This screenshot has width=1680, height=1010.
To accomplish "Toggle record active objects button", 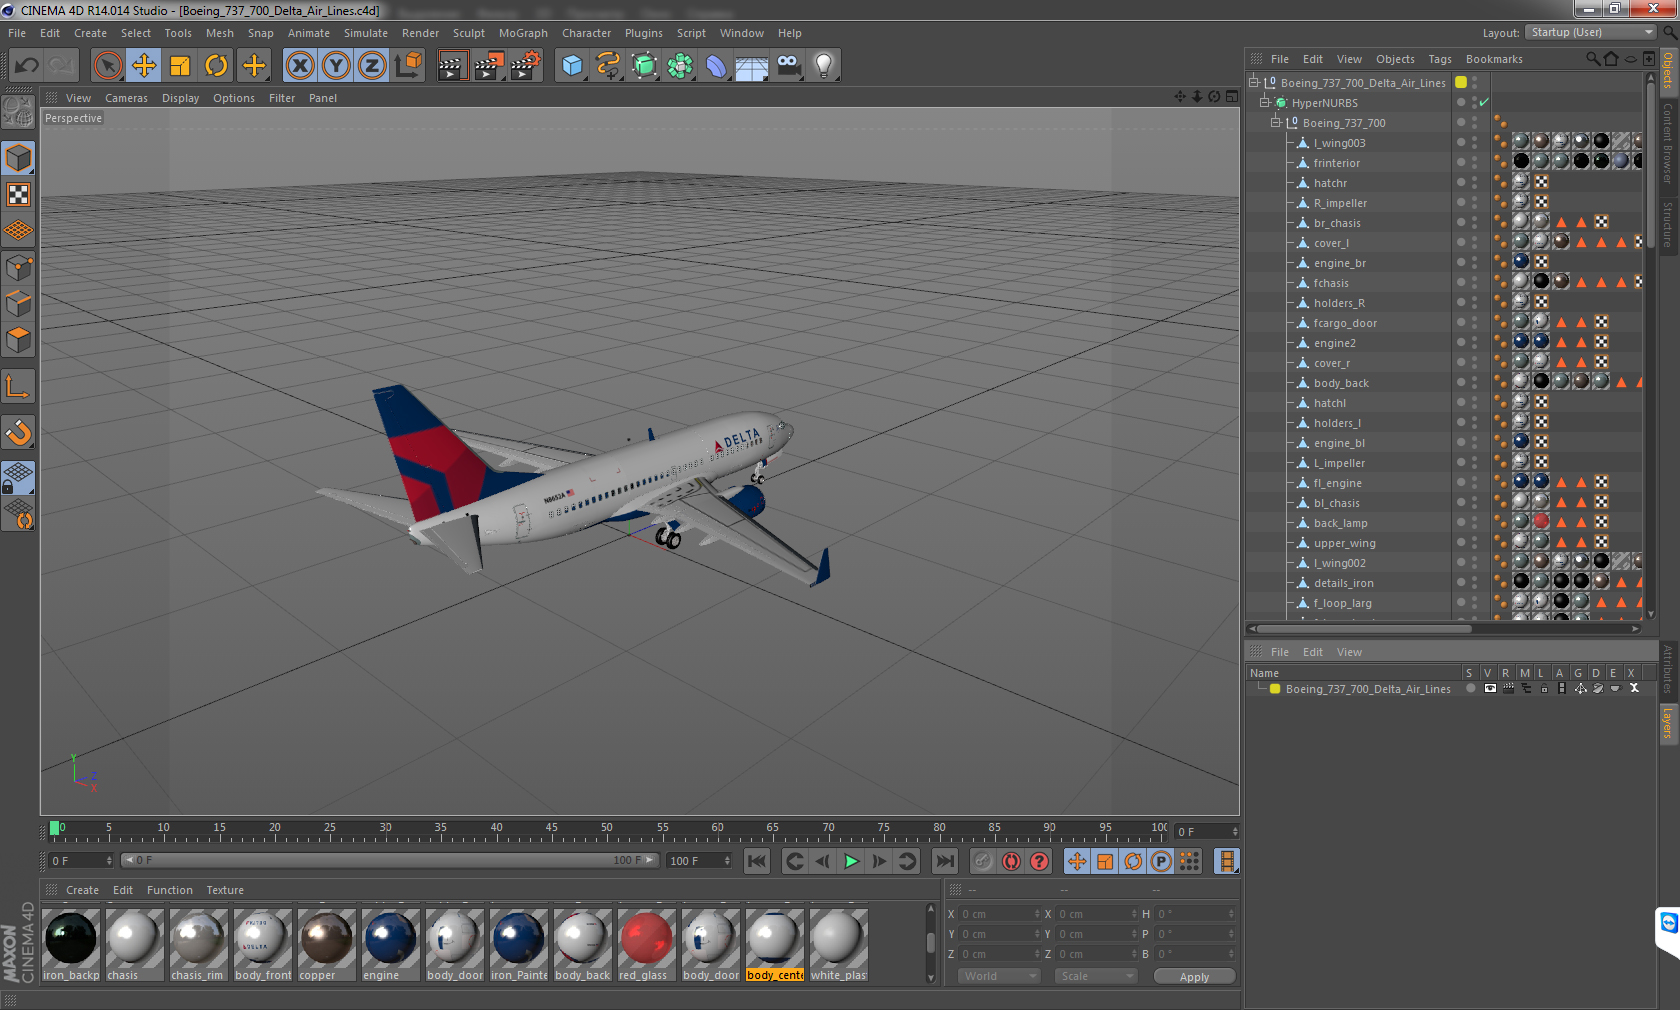I will [984, 861].
